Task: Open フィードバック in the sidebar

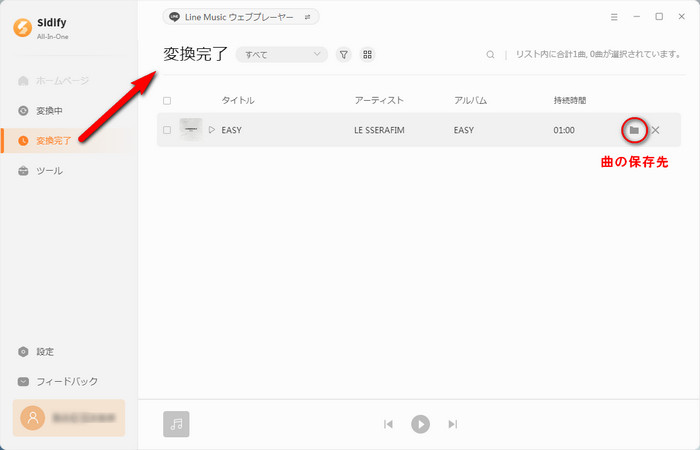Action: coord(58,382)
